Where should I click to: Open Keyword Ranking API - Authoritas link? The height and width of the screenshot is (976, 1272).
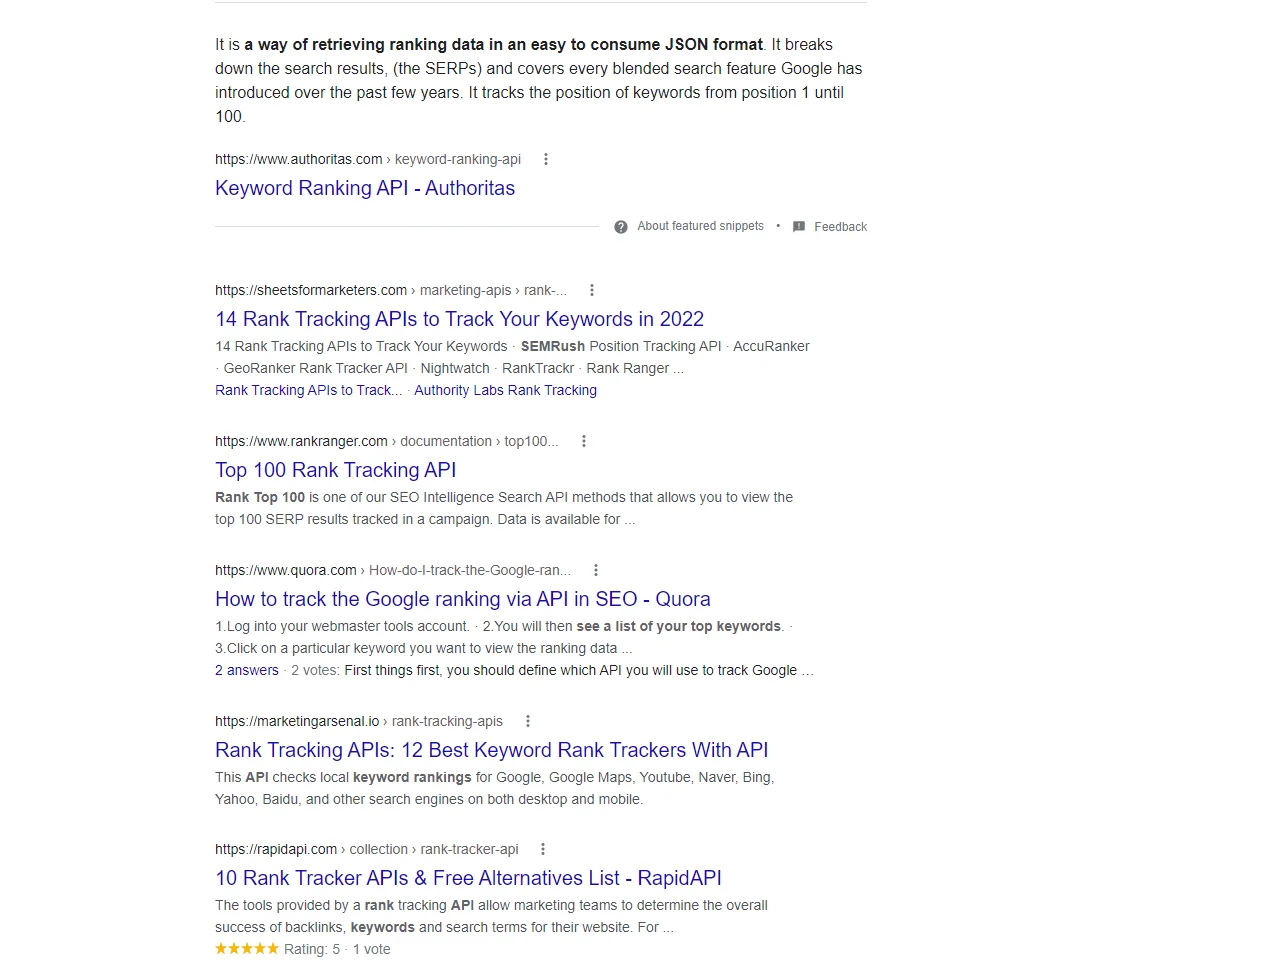(365, 188)
